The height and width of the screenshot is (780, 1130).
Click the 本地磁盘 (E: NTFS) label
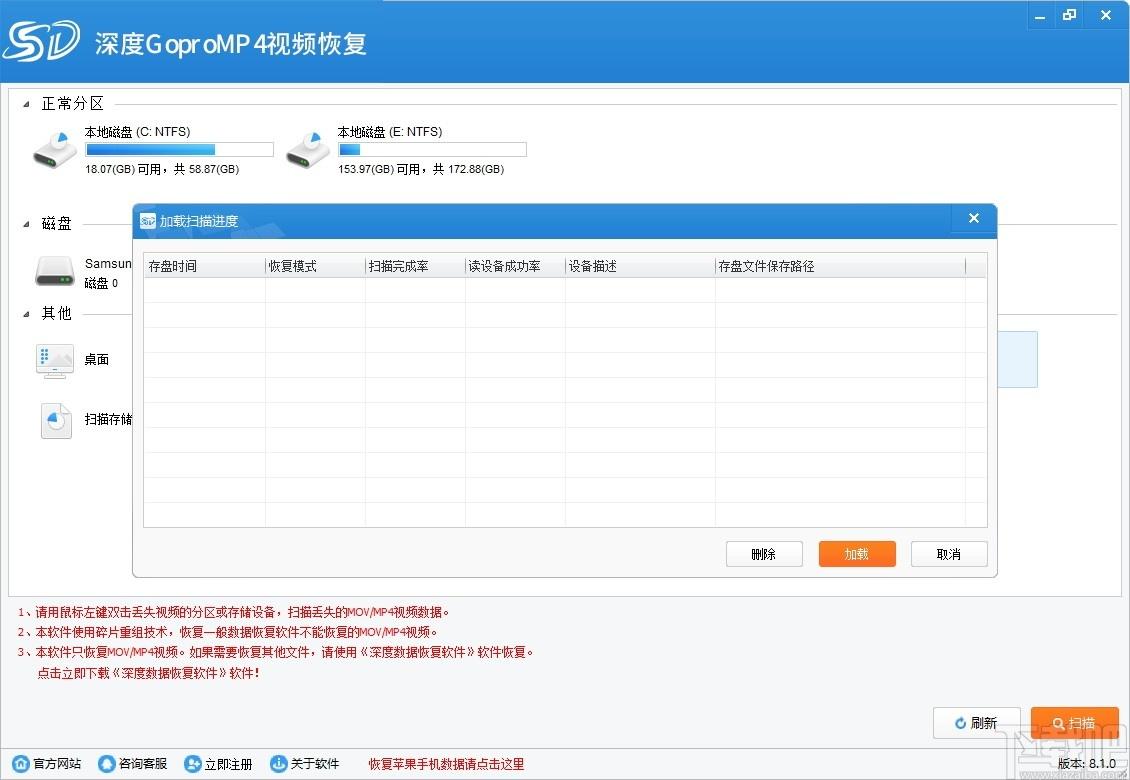[390, 132]
